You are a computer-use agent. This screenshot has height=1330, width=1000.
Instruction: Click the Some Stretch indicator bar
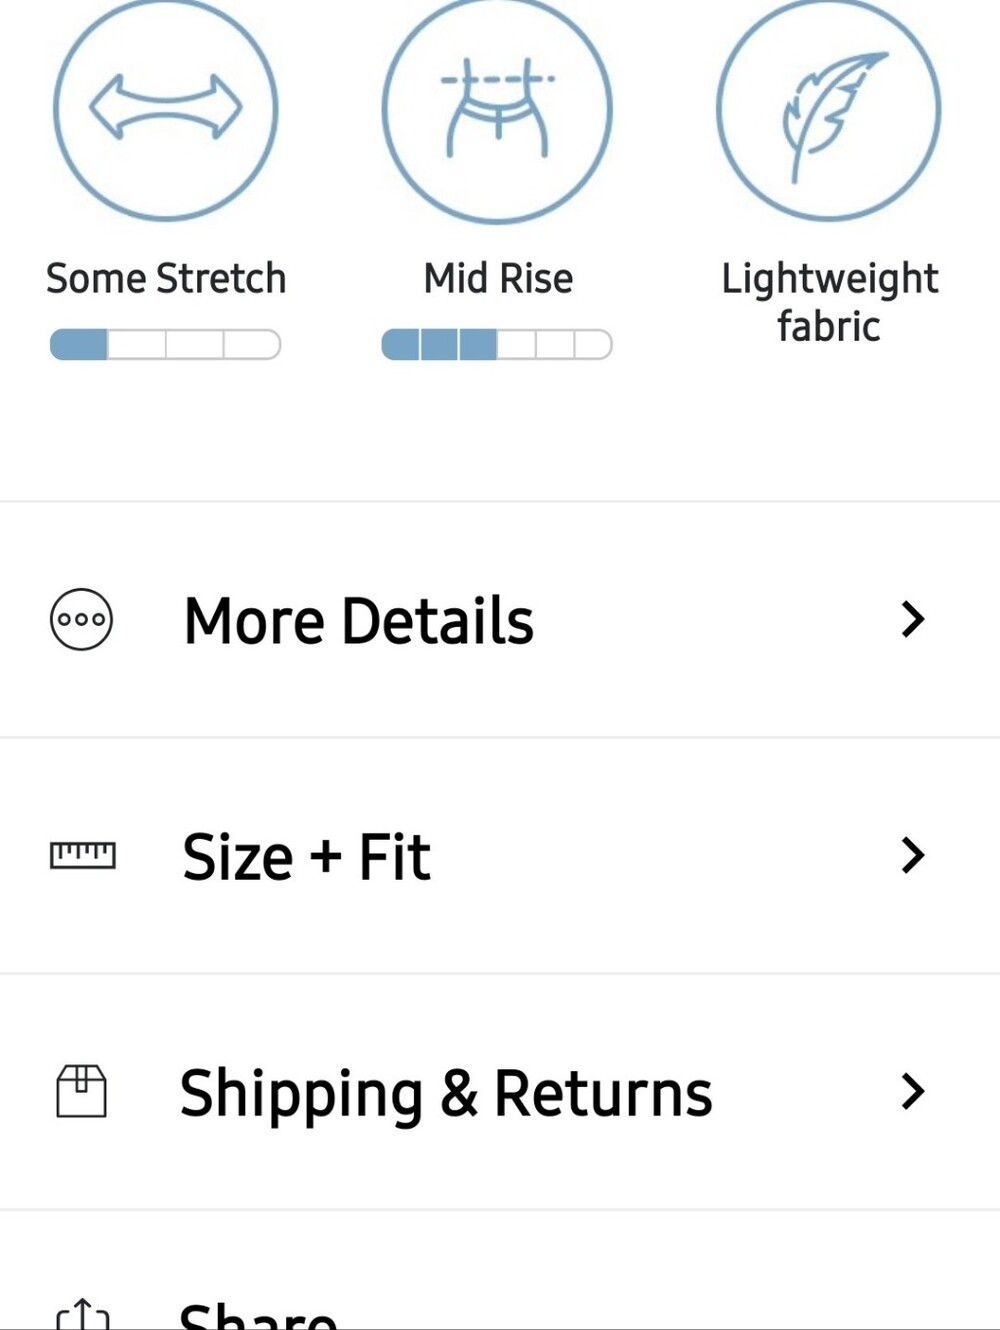tap(165, 345)
